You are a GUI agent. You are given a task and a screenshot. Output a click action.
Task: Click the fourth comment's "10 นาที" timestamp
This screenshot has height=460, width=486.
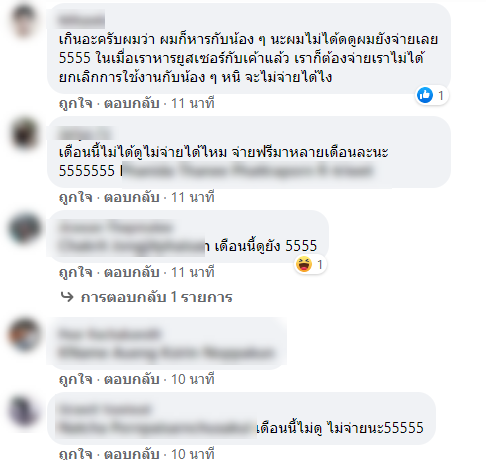(193, 379)
